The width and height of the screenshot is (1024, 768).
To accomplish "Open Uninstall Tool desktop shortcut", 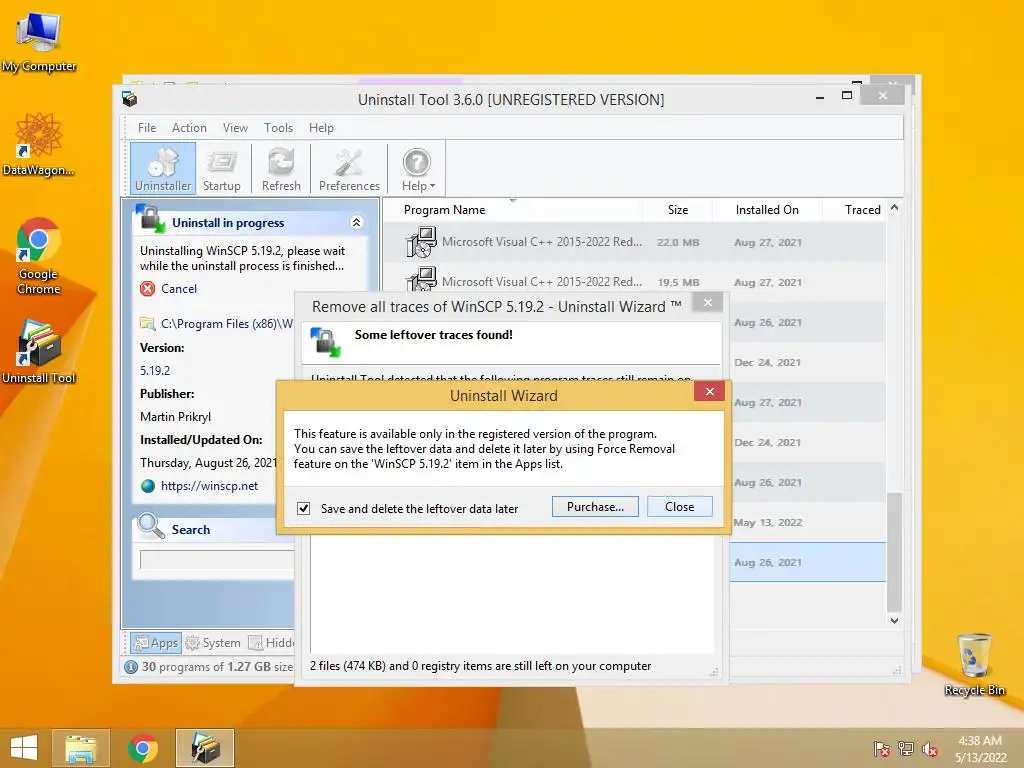I will tap(39, 351).
